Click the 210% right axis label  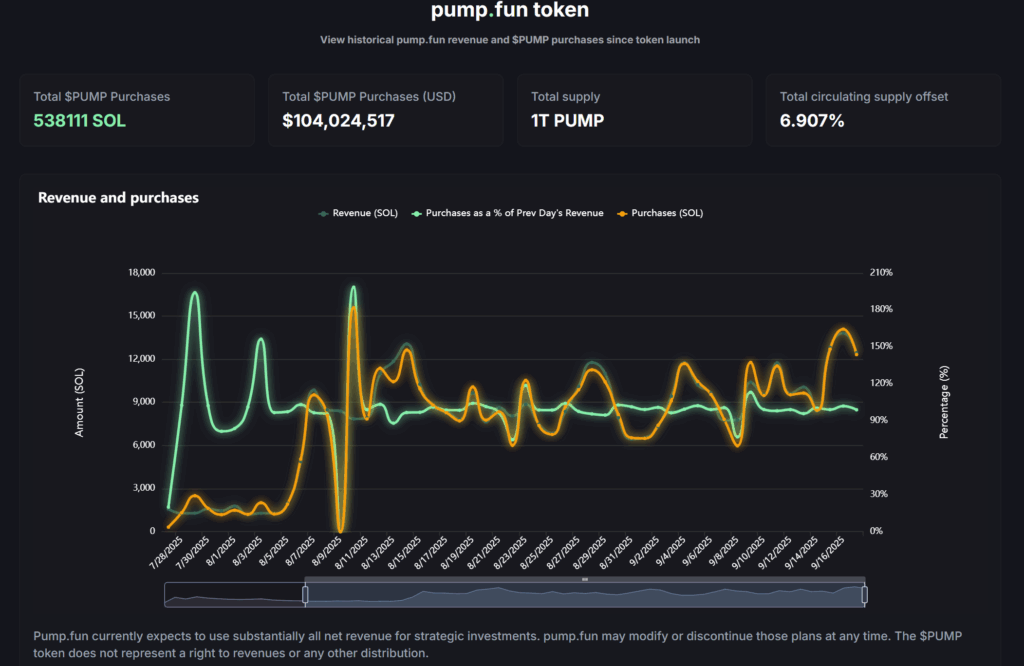click(881, 272)
